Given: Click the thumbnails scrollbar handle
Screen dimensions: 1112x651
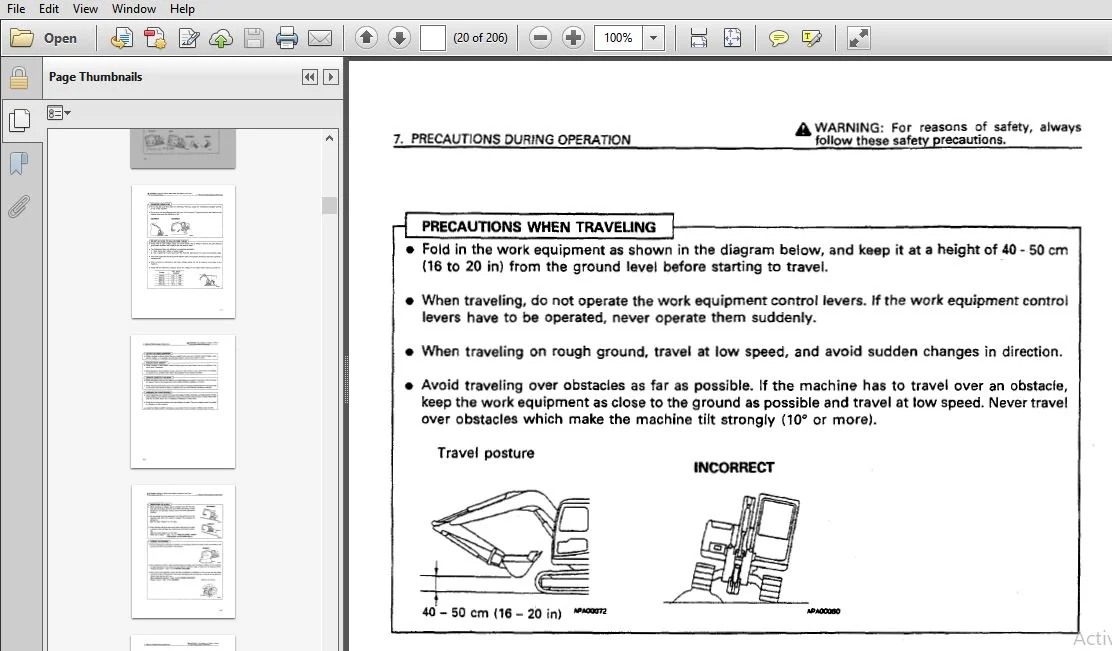Looking at the screenshot, I should (329, 206).
